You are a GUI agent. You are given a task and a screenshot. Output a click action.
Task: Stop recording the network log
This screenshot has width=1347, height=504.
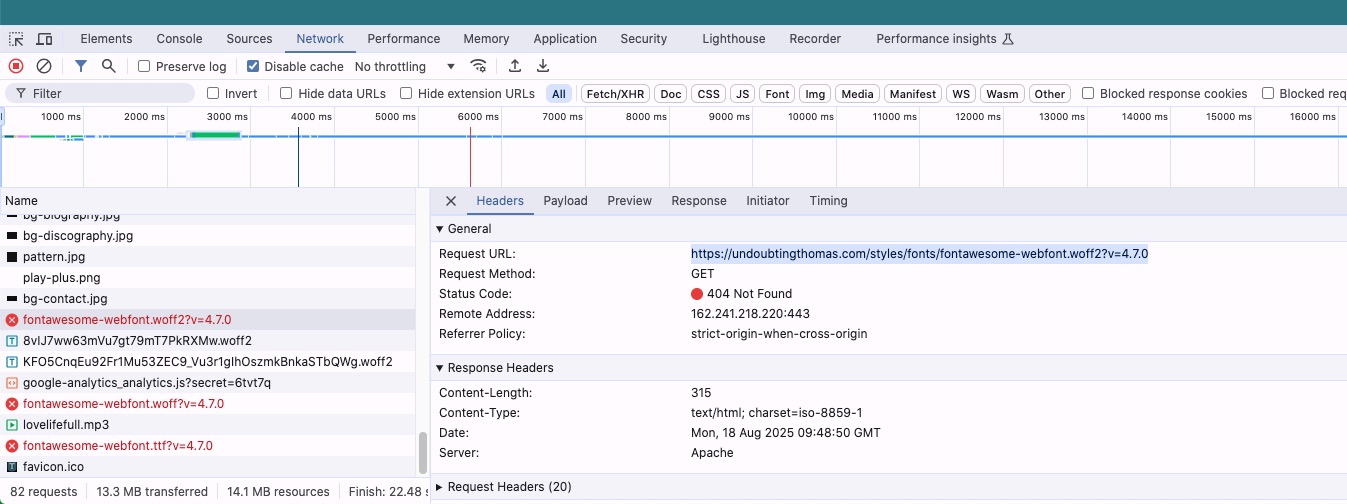pos(16,66)
